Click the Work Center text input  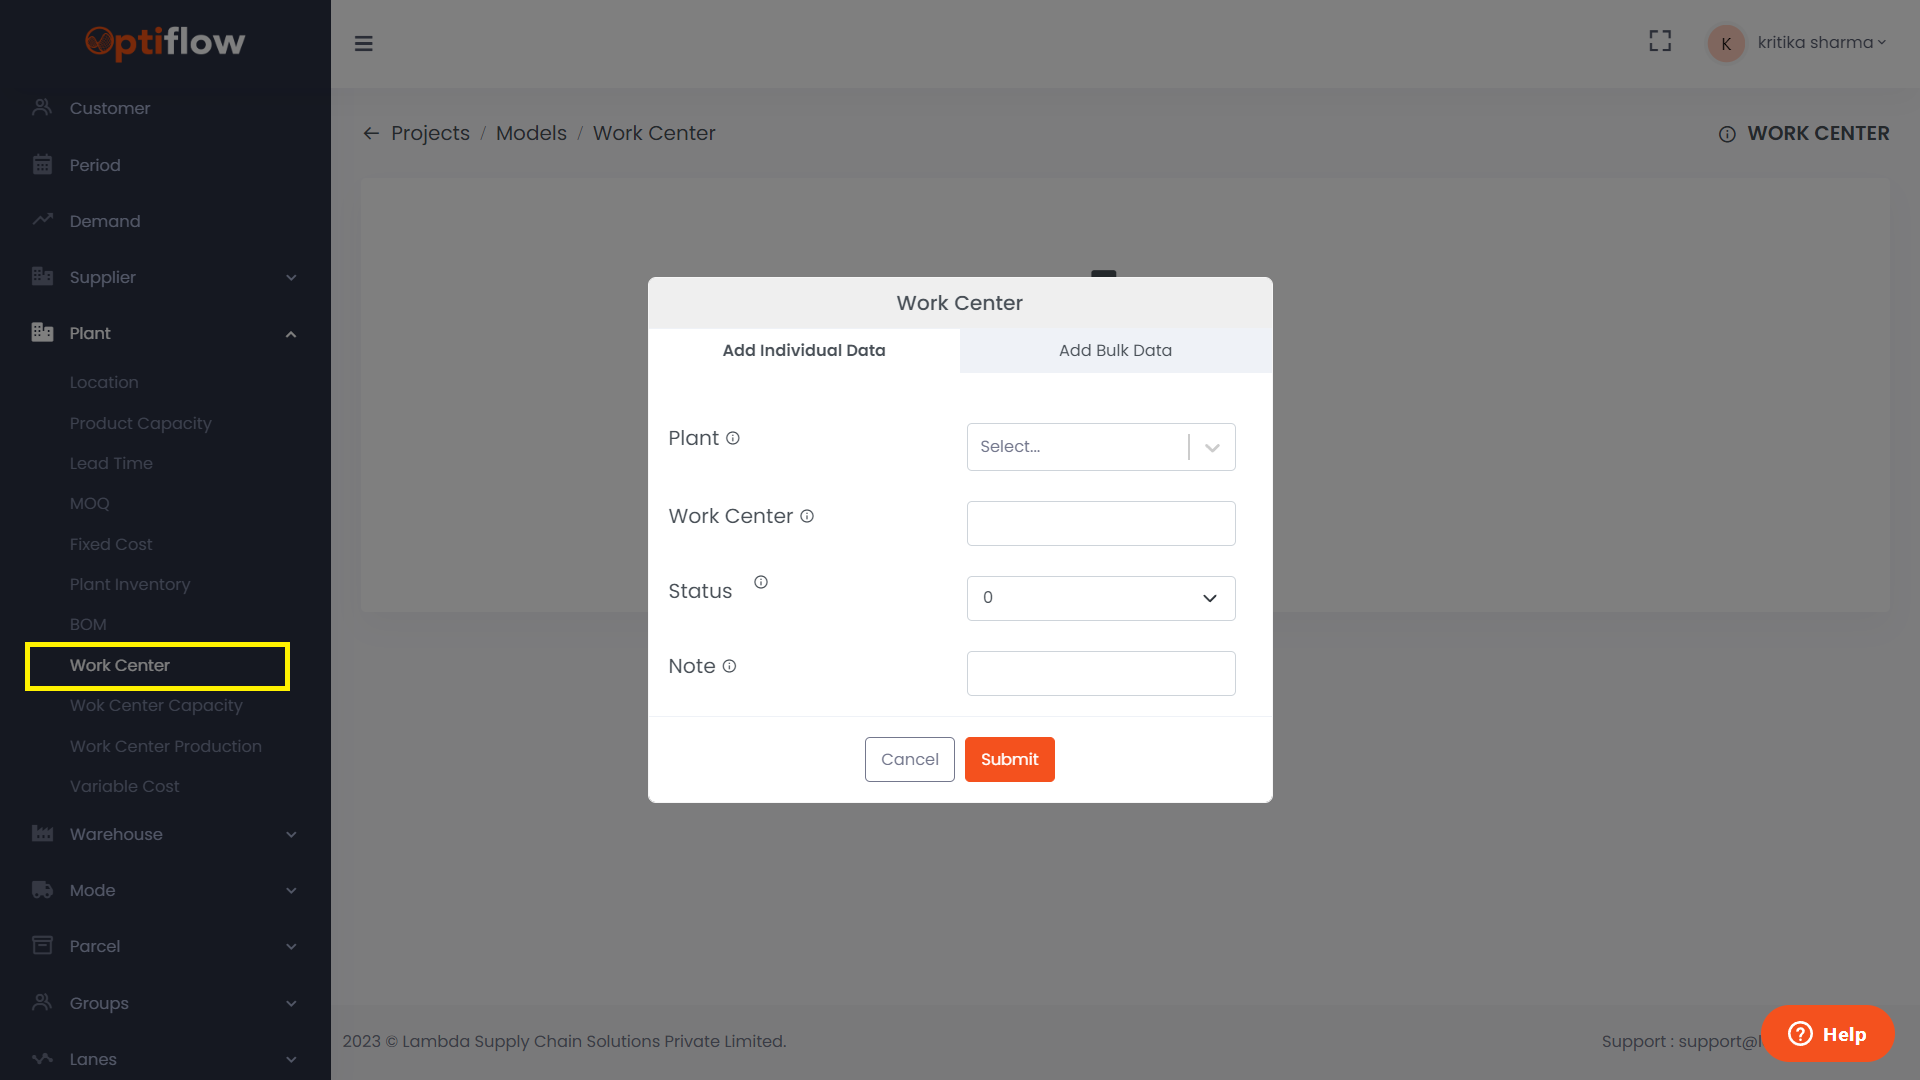1100,523
